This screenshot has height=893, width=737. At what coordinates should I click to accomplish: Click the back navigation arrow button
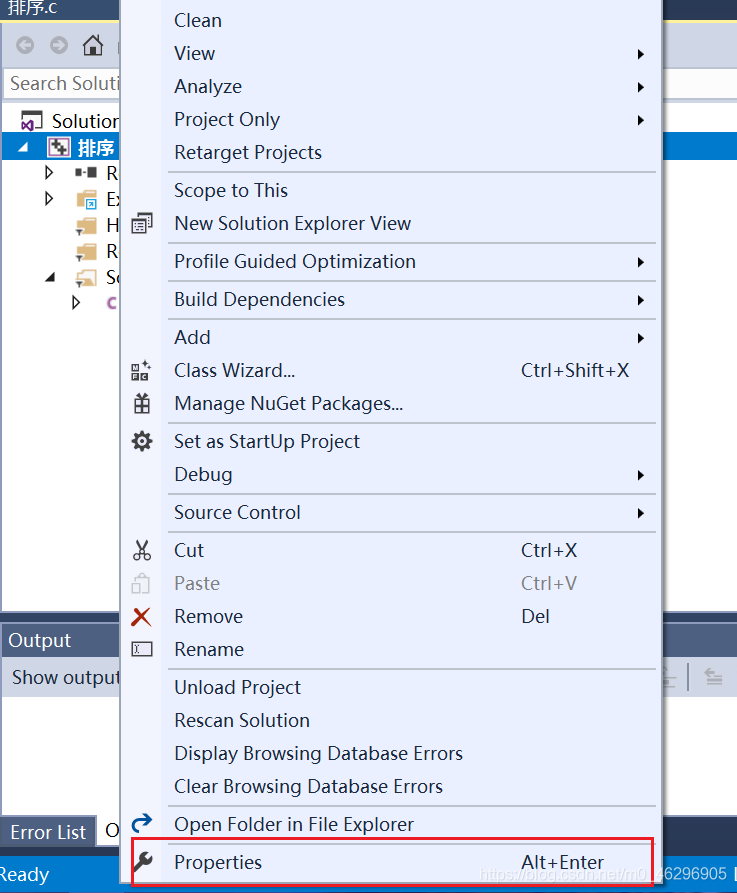(25, 45)
